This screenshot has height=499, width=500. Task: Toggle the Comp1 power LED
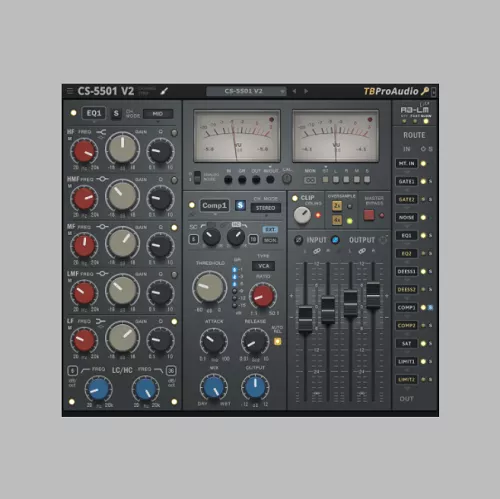pos(192,205)
